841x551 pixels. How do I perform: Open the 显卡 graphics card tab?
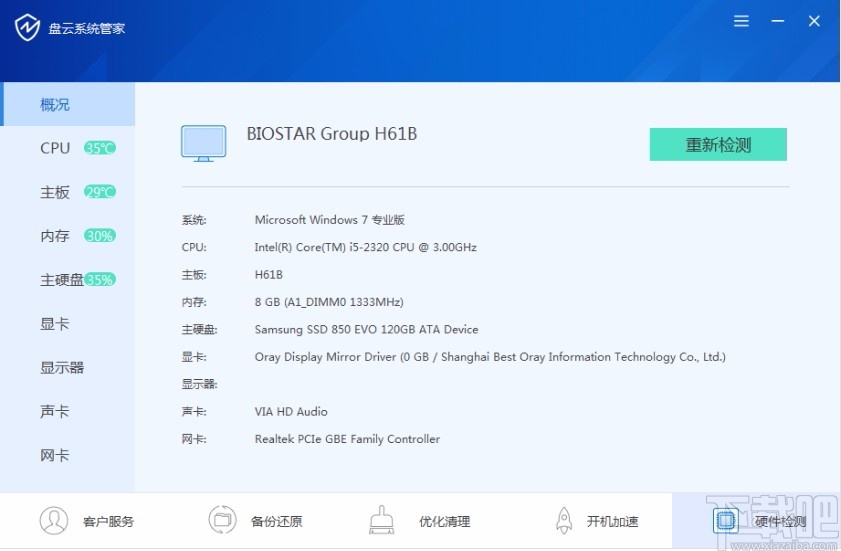(x=68, y=324)
